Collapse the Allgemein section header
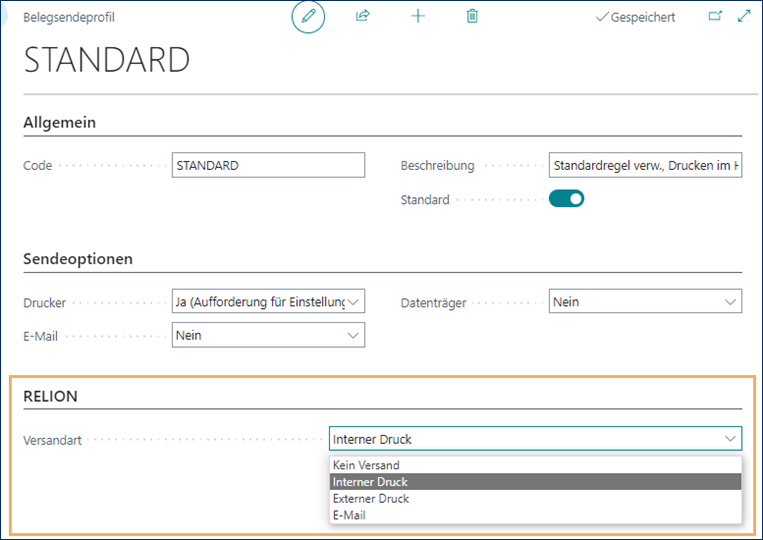The height and width of the screenshot is (540, 763). coord(59,122)
